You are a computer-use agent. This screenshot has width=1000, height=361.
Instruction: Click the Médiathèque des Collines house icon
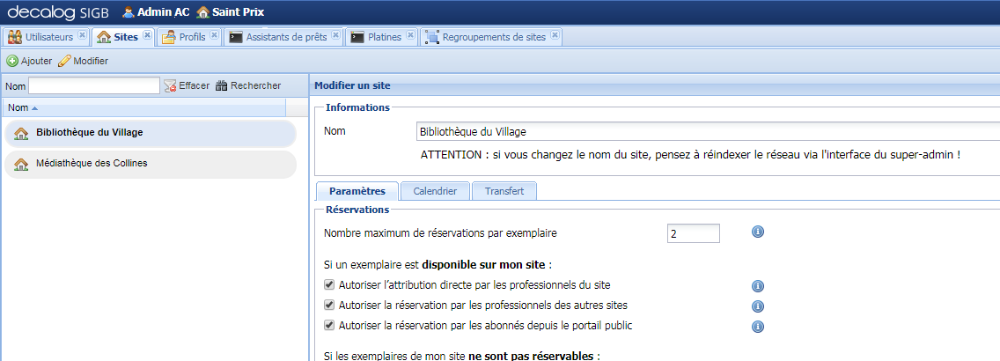tap(21, 164)
